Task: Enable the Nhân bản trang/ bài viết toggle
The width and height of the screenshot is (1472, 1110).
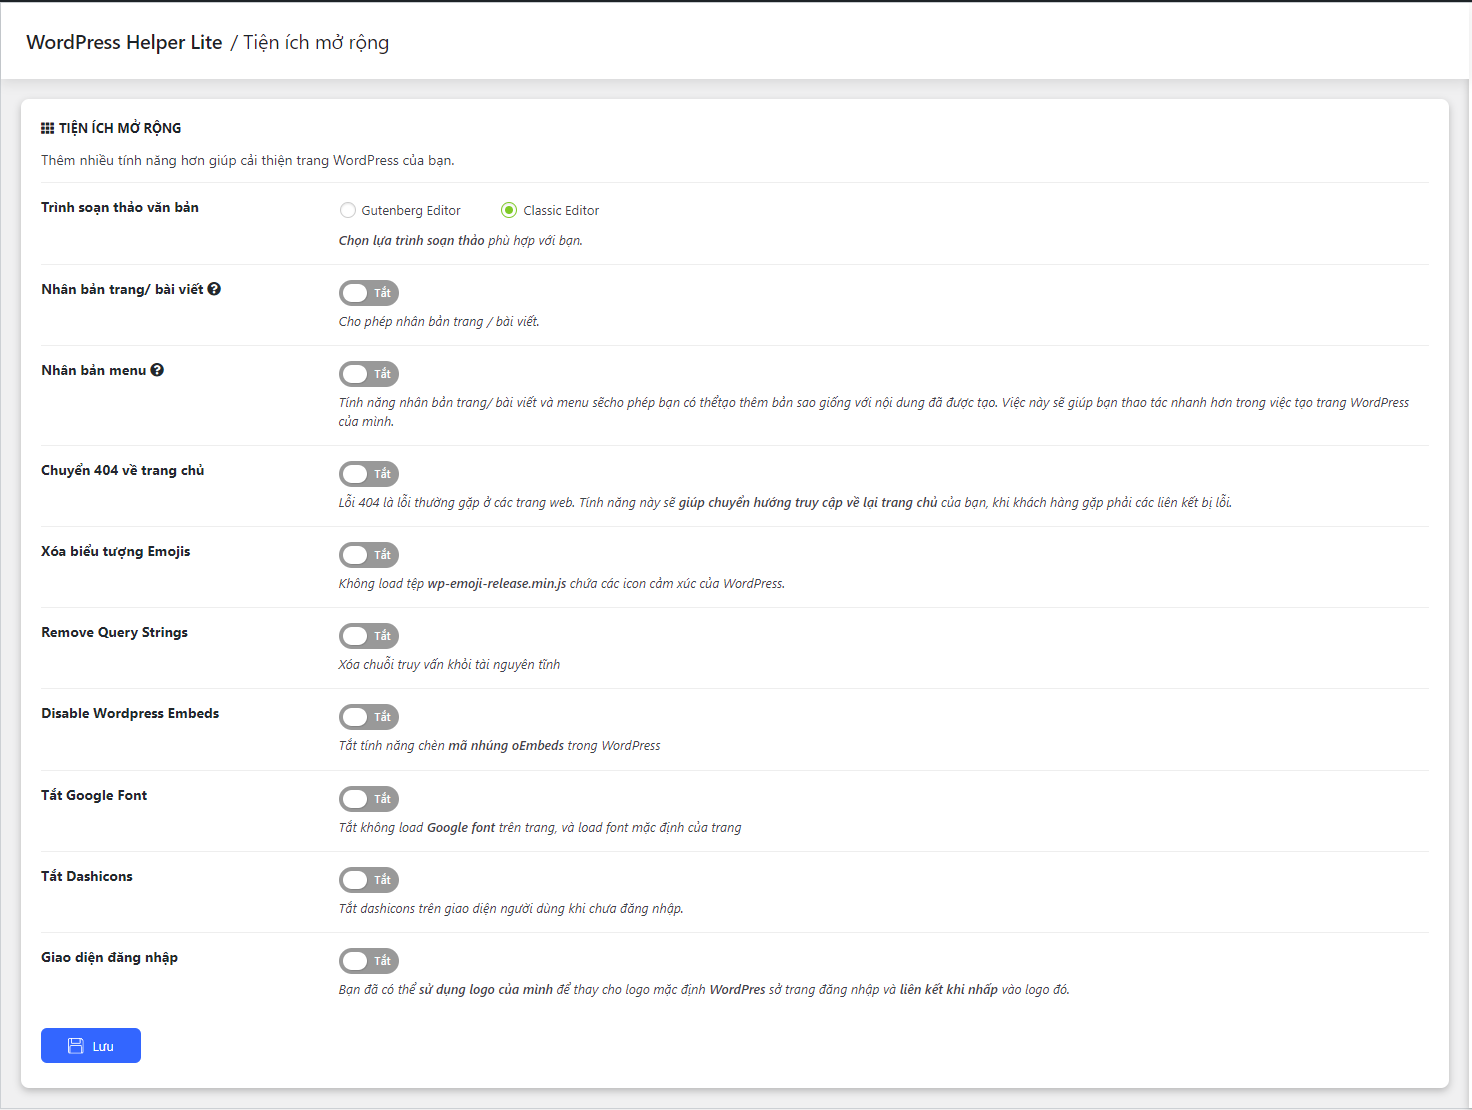Action: (x=368, y=293)
